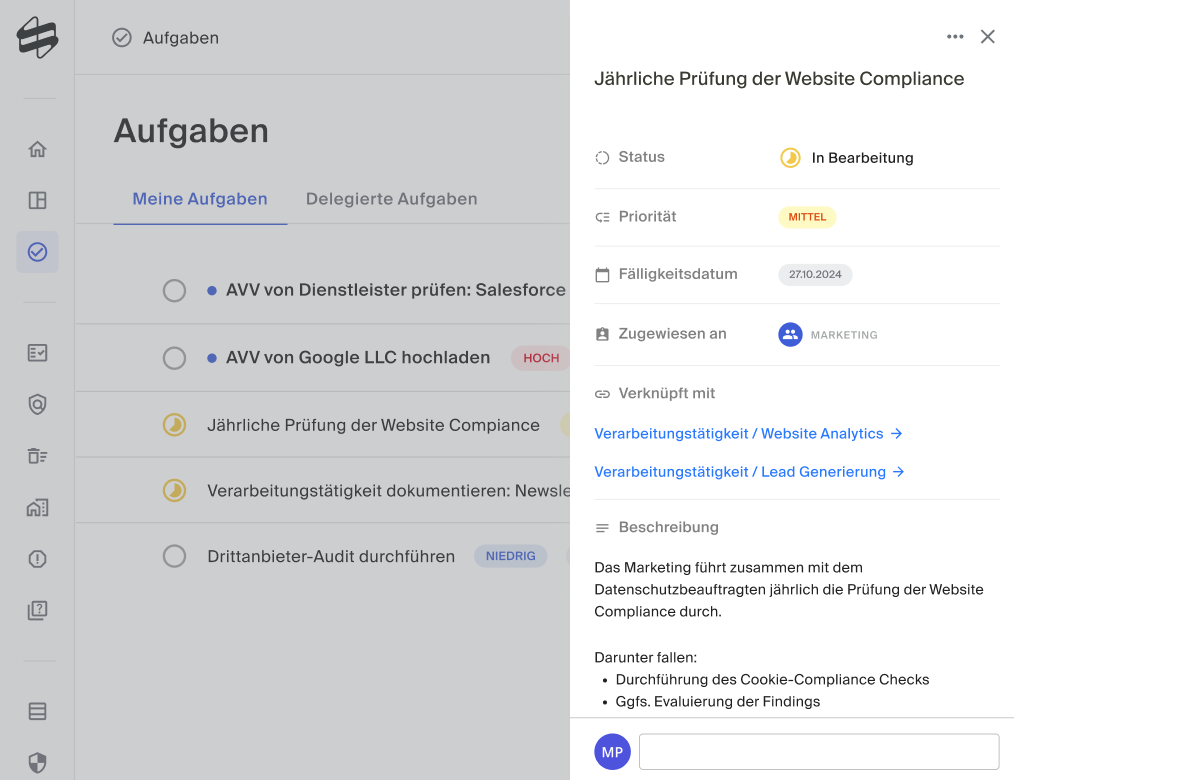Screen dimensions: 1200x780
Task: Select the tasks checkmark icon in the sidebar
Action: [37, 252]
